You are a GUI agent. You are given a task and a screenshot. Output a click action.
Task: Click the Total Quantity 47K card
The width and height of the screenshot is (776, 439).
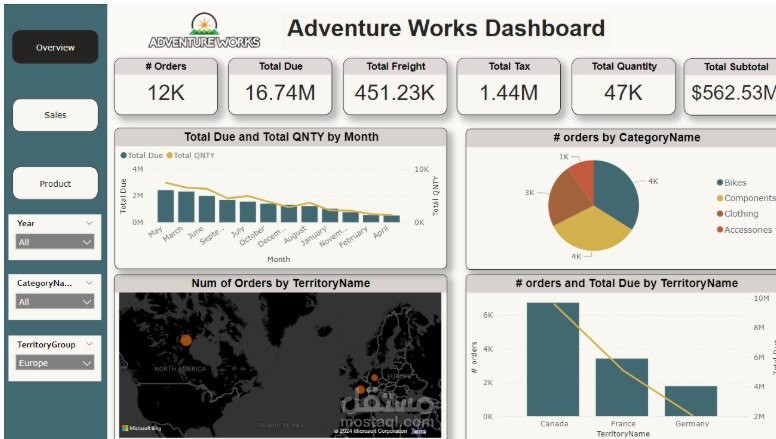coord(624,87)
